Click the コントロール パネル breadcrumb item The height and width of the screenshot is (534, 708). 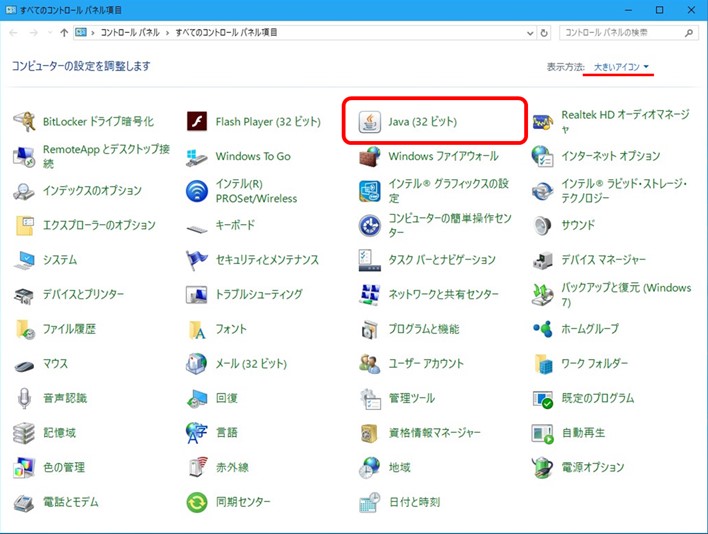pos(130,33)
